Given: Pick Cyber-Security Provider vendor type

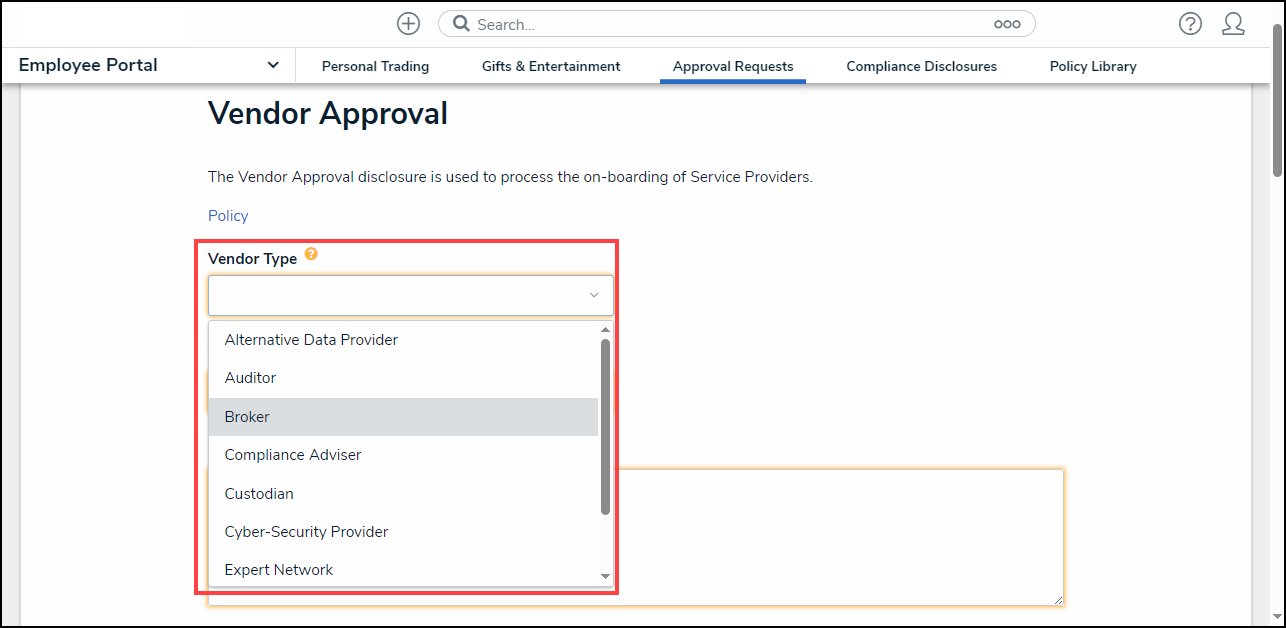Looking at the screenshot, I should pyautogui.click(x=306, y=531).
